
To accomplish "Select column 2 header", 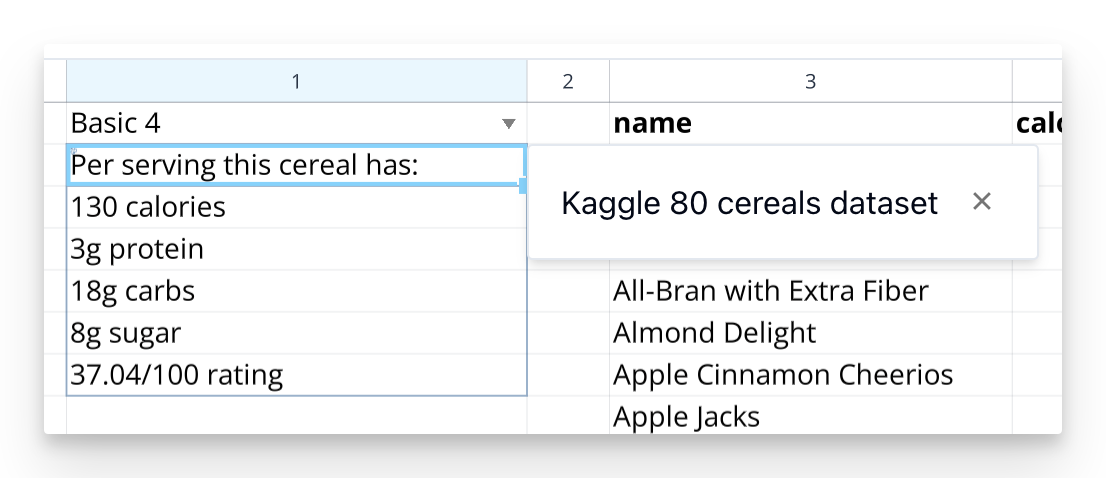I will 568,81.
